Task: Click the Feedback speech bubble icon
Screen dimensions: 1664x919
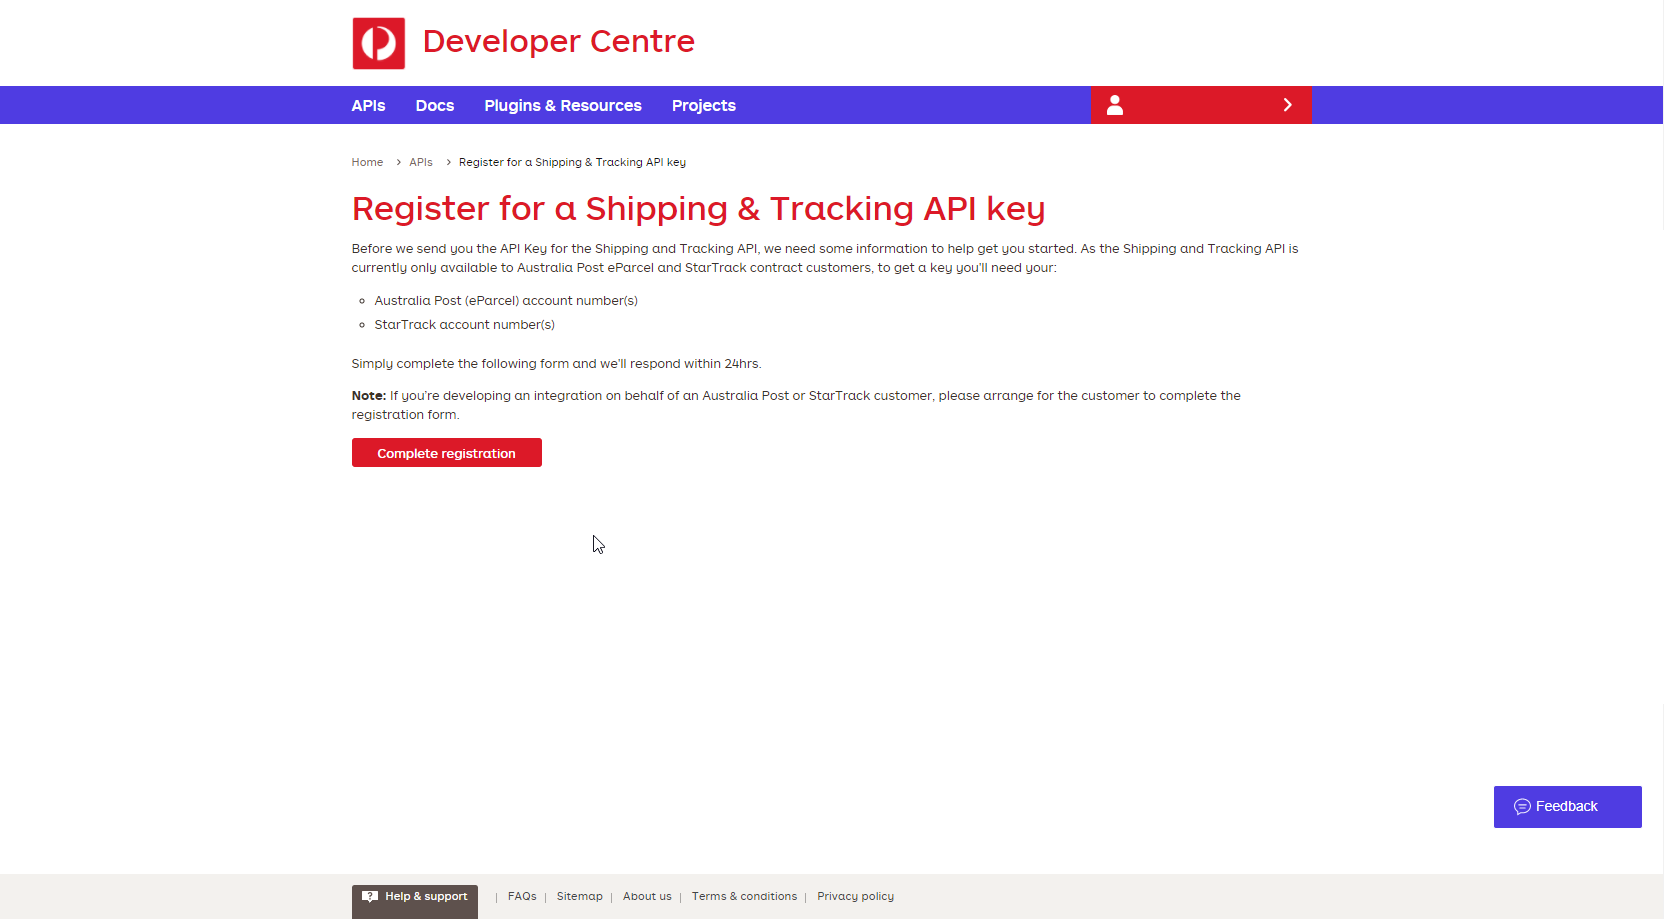Action: (x=1522, y=807)
